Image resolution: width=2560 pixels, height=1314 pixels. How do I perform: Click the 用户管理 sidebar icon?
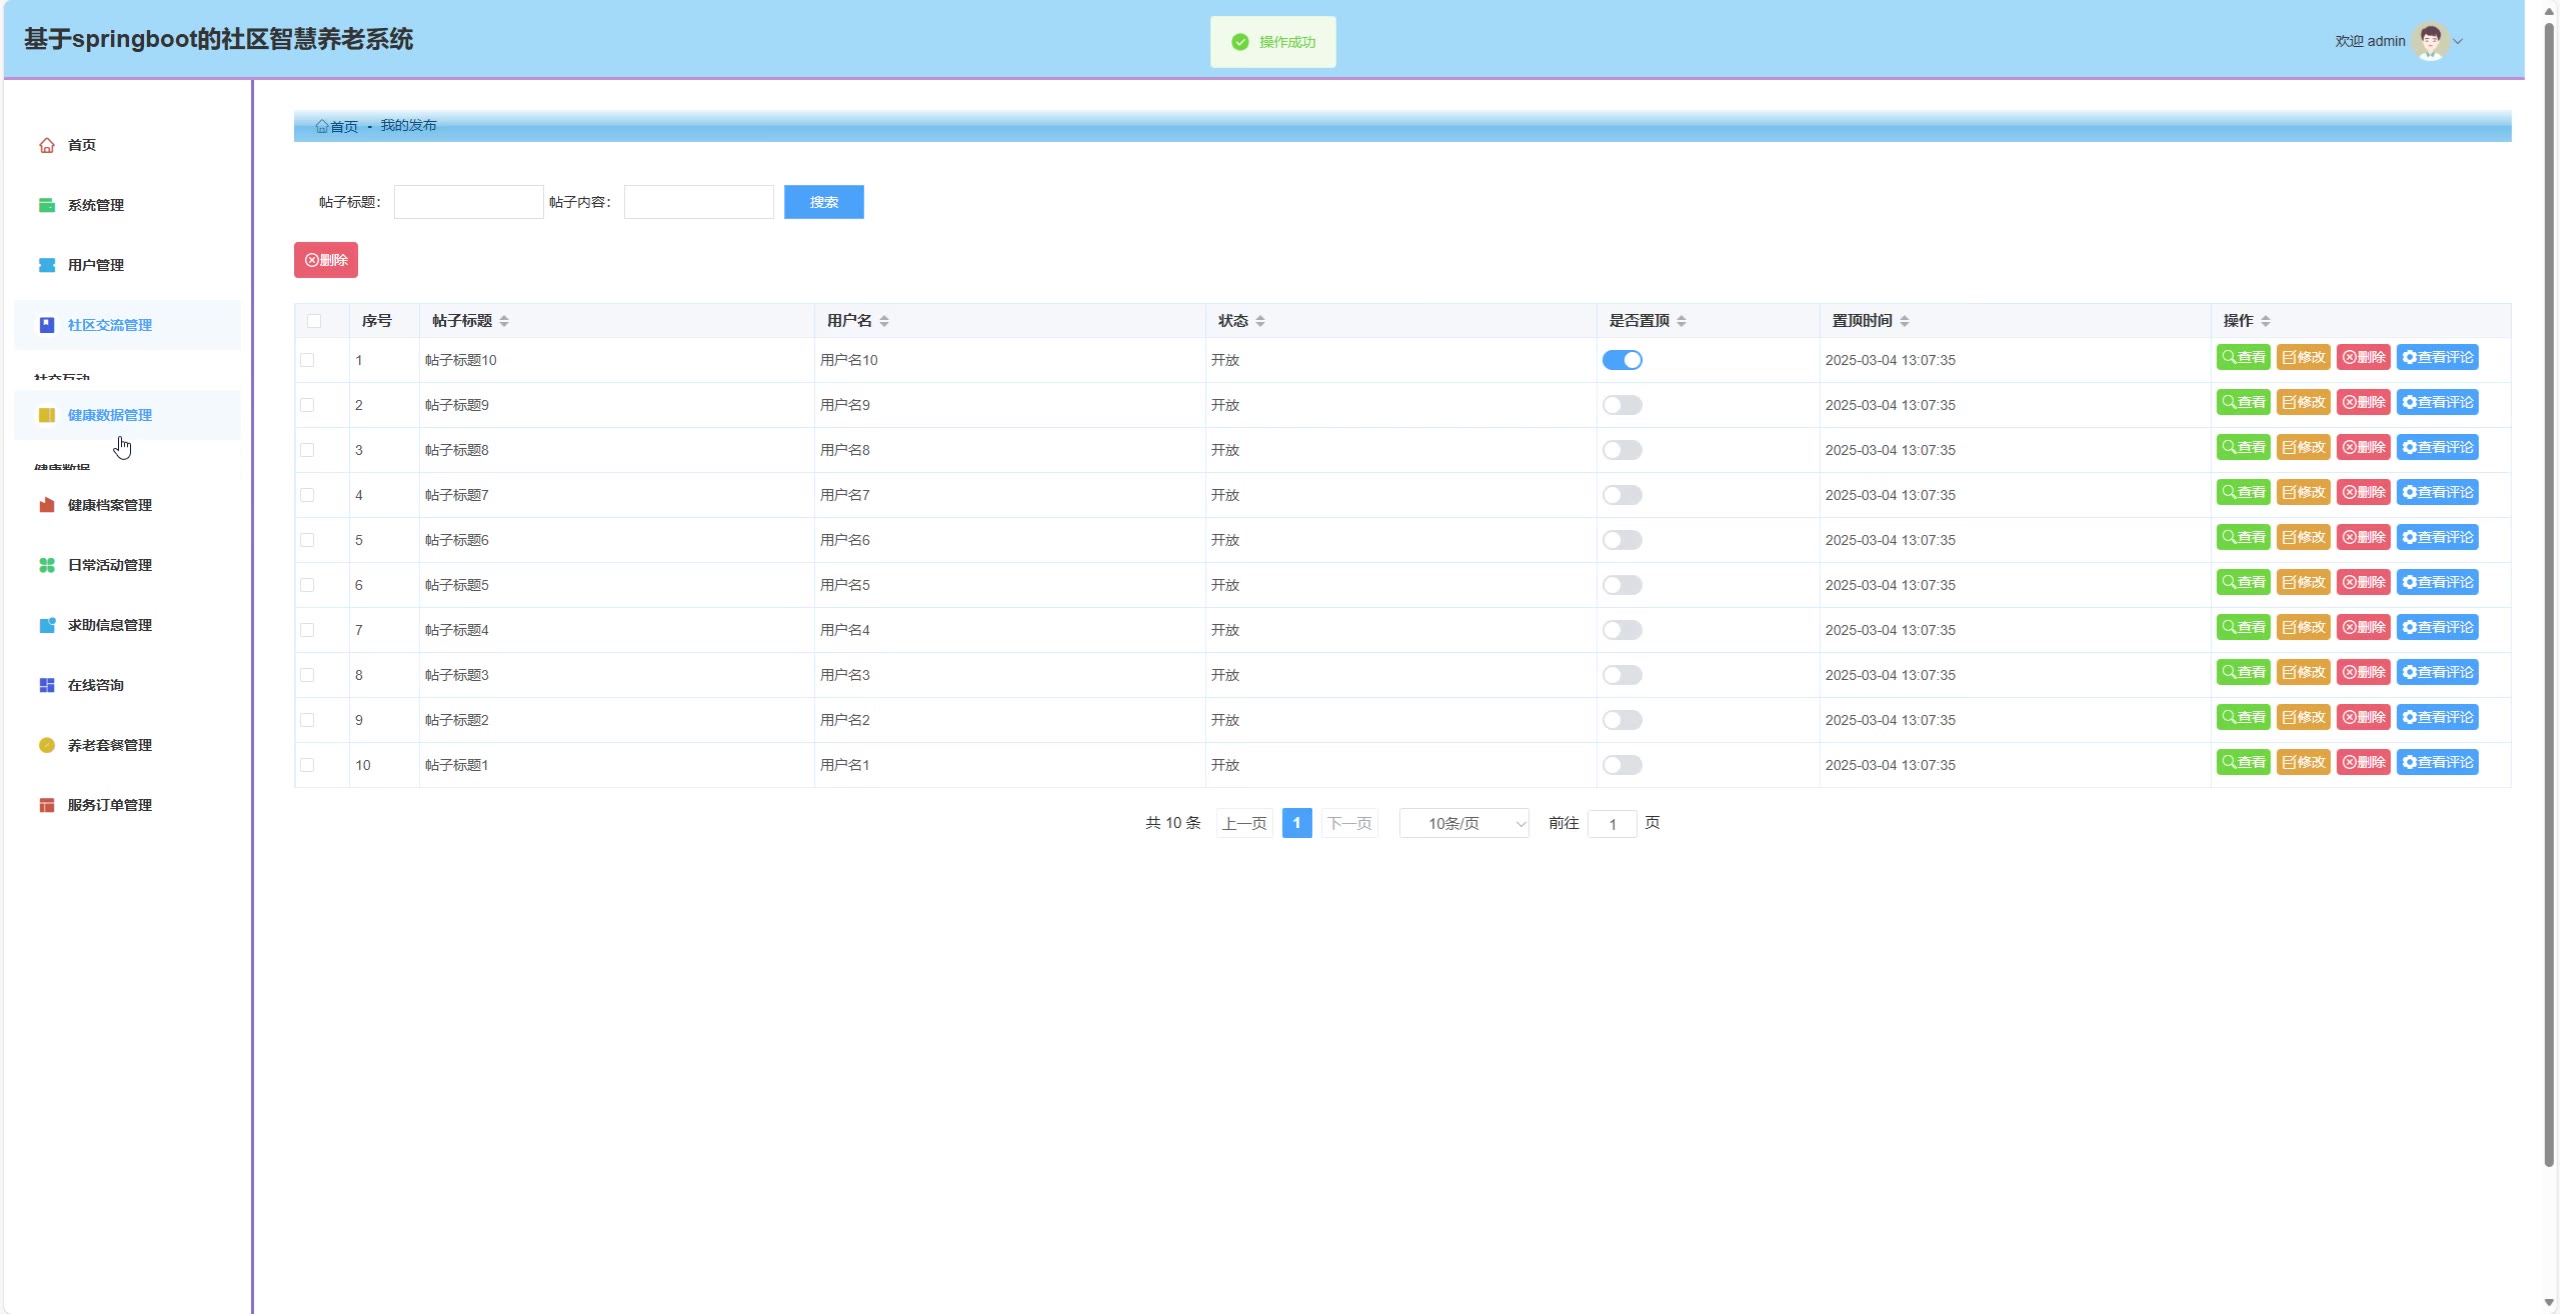(46, 265)
